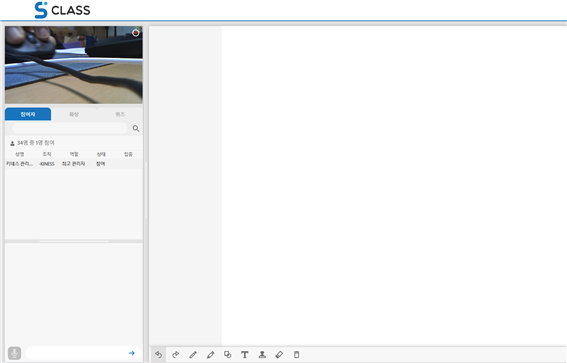Open the third tab in side panel

pos(120,114)
